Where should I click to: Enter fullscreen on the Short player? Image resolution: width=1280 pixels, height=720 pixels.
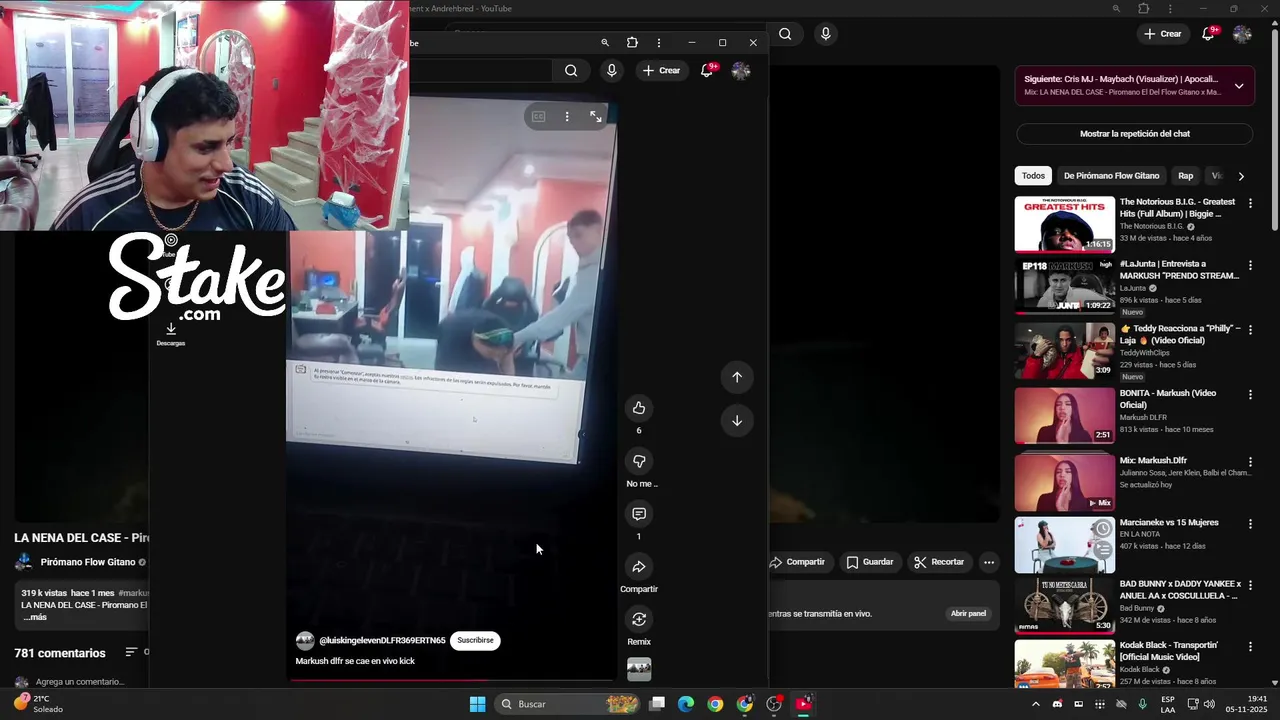tap(596, 117)
